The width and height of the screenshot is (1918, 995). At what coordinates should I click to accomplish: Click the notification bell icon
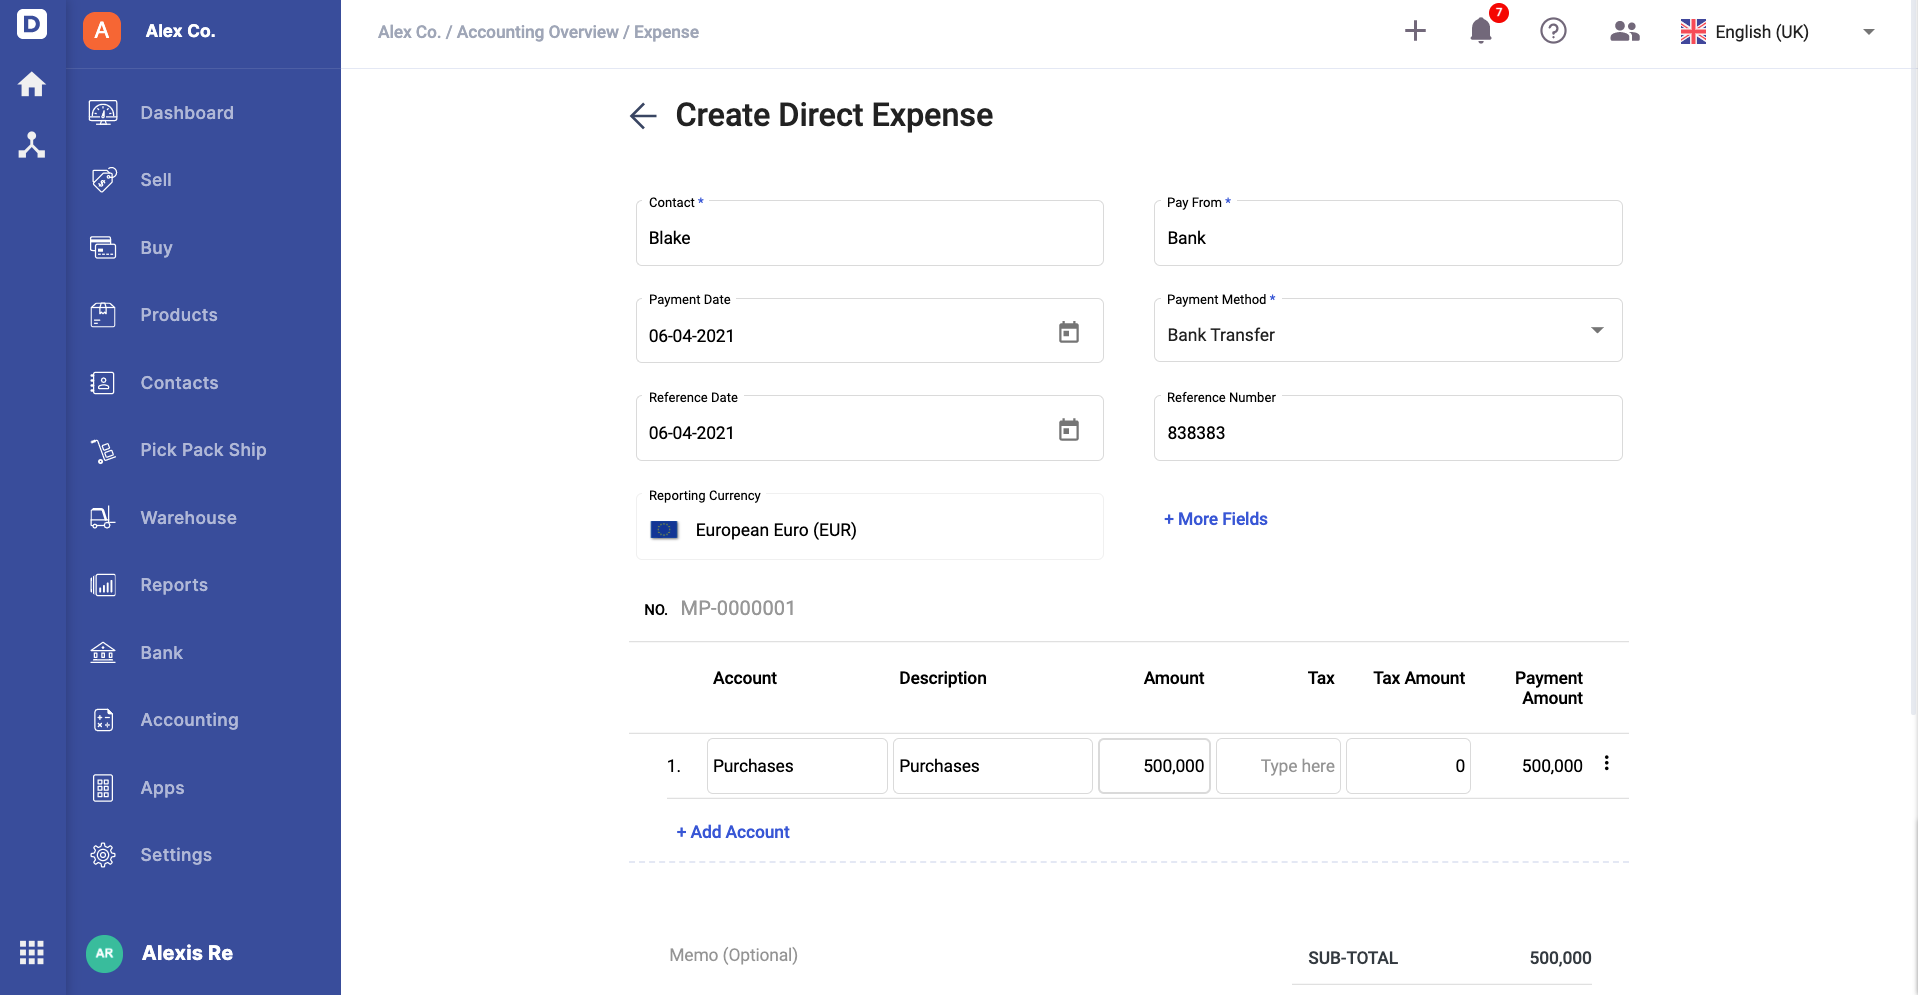click(x=1481, y=31)
